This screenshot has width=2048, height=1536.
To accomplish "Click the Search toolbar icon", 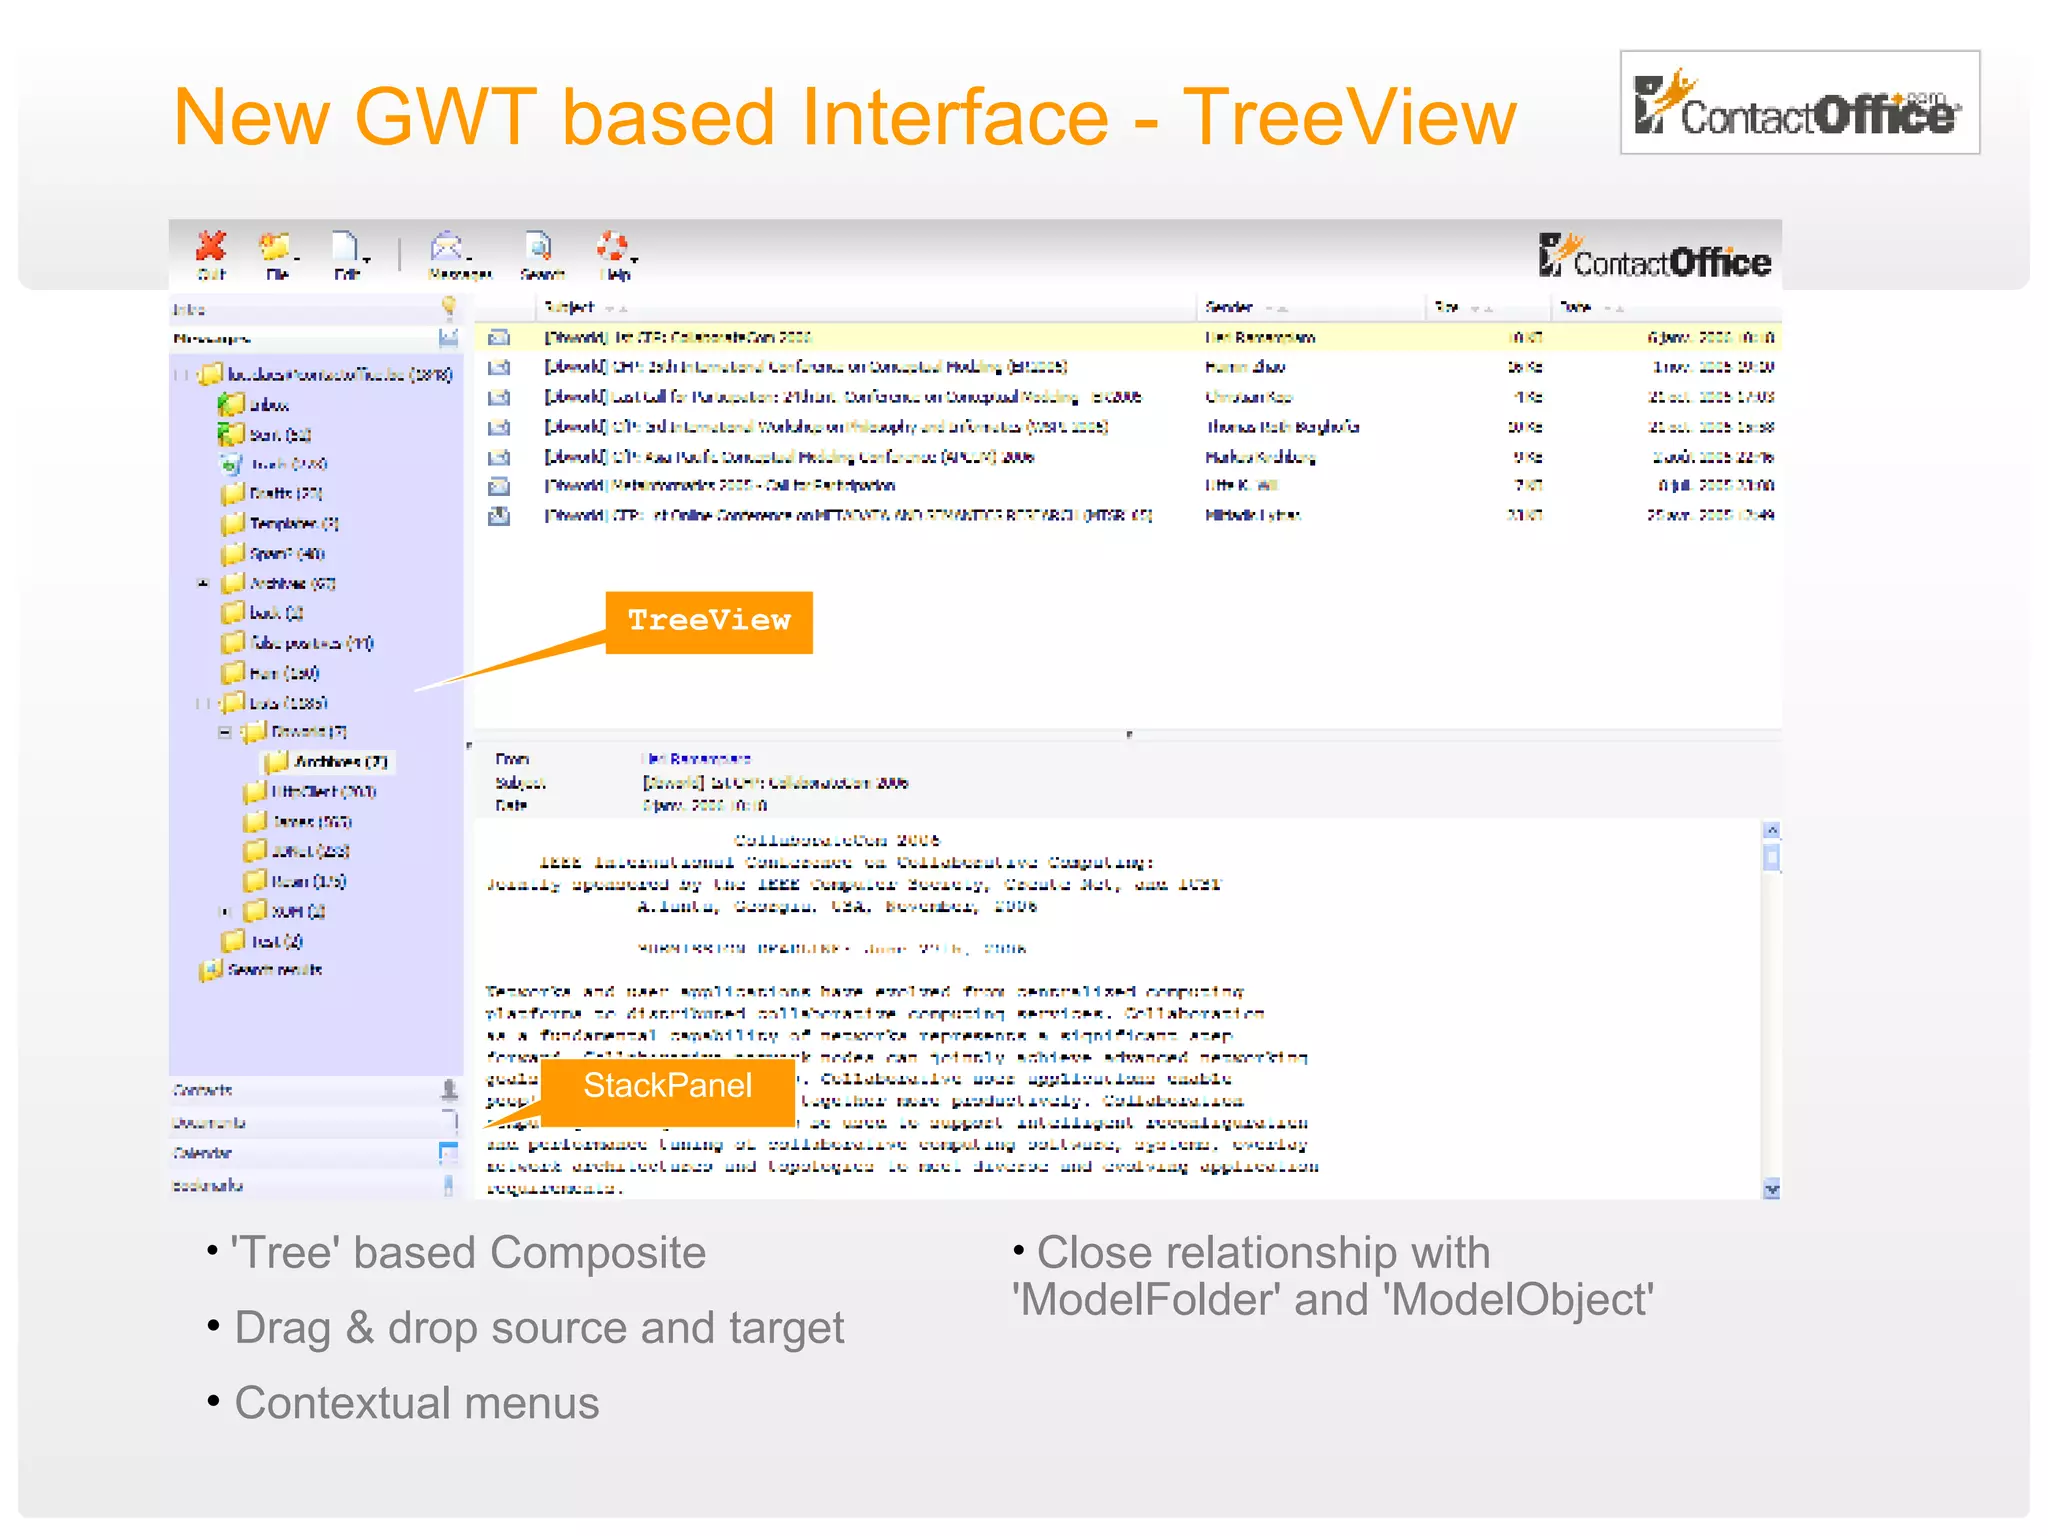I will [538, 246].
